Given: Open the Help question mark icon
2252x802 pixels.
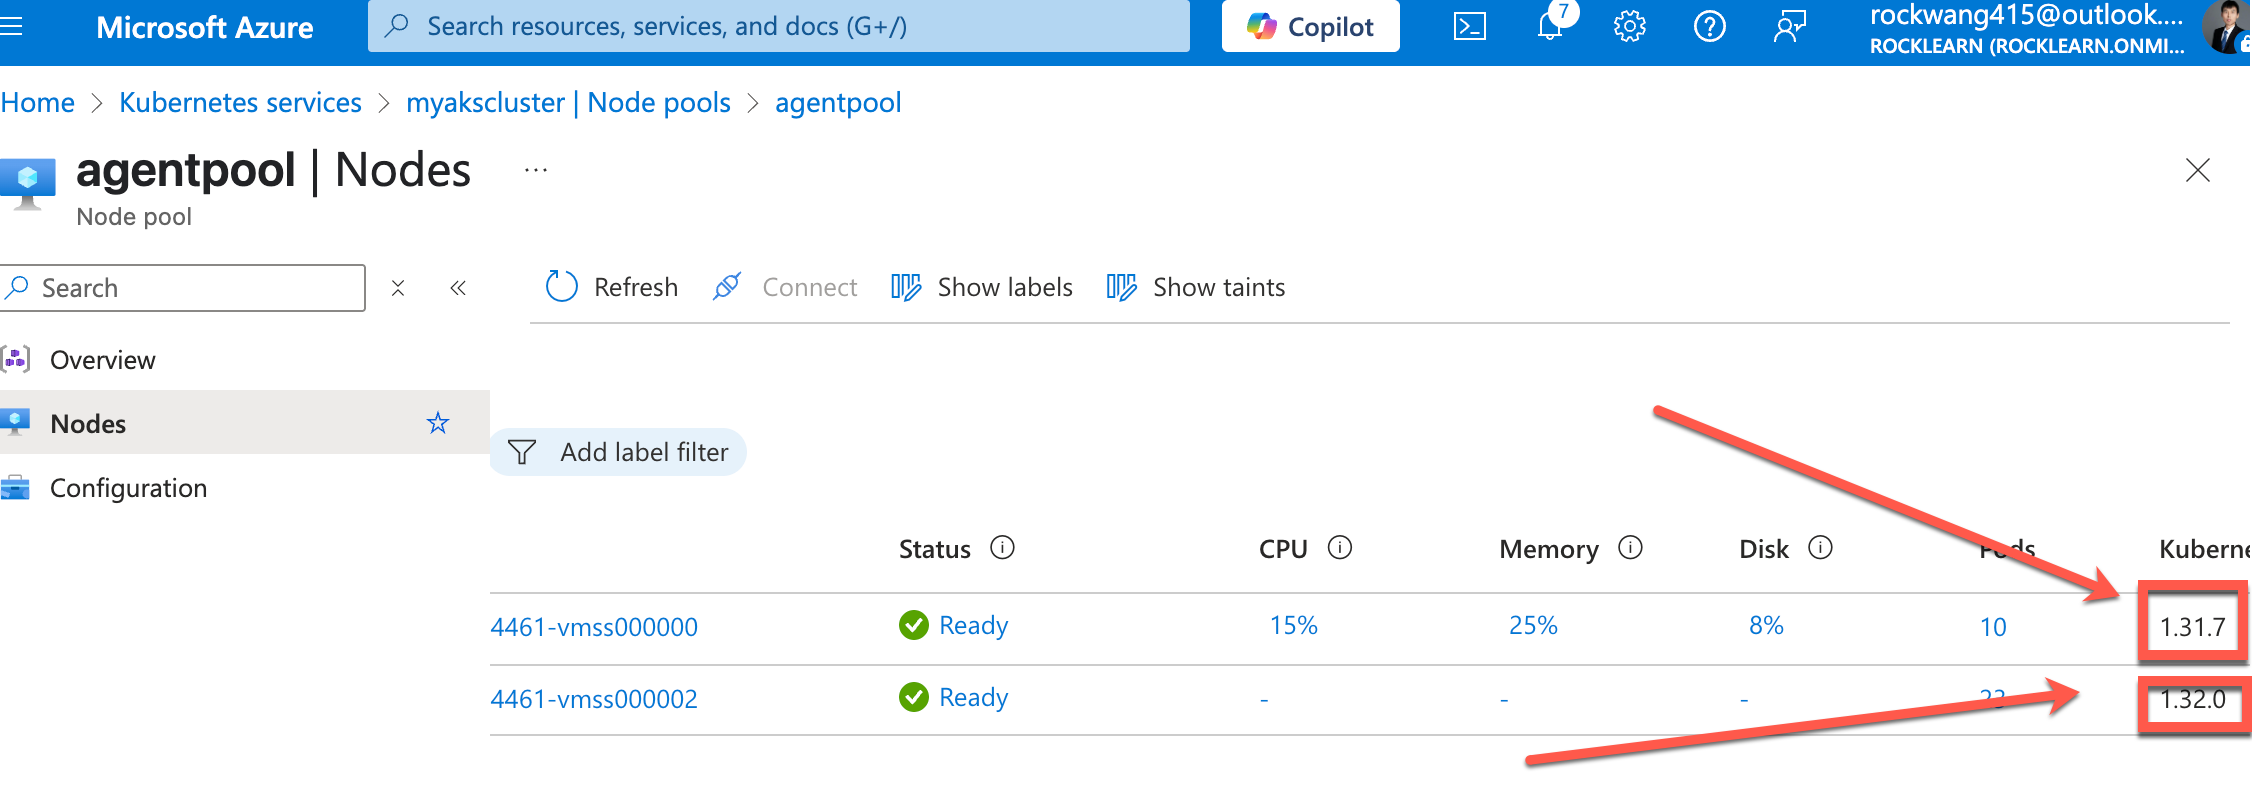Looking at the screenshot, I should coord(1710,26).
